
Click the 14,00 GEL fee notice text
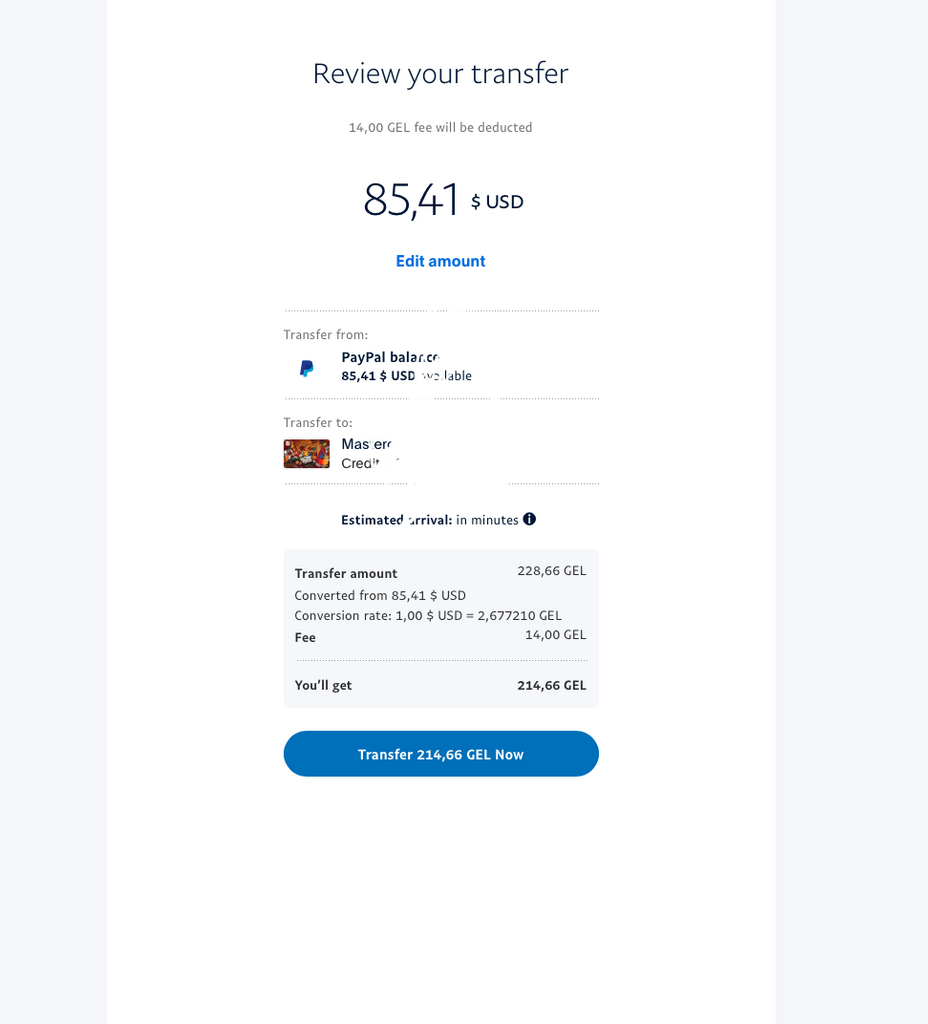[440, 127]
